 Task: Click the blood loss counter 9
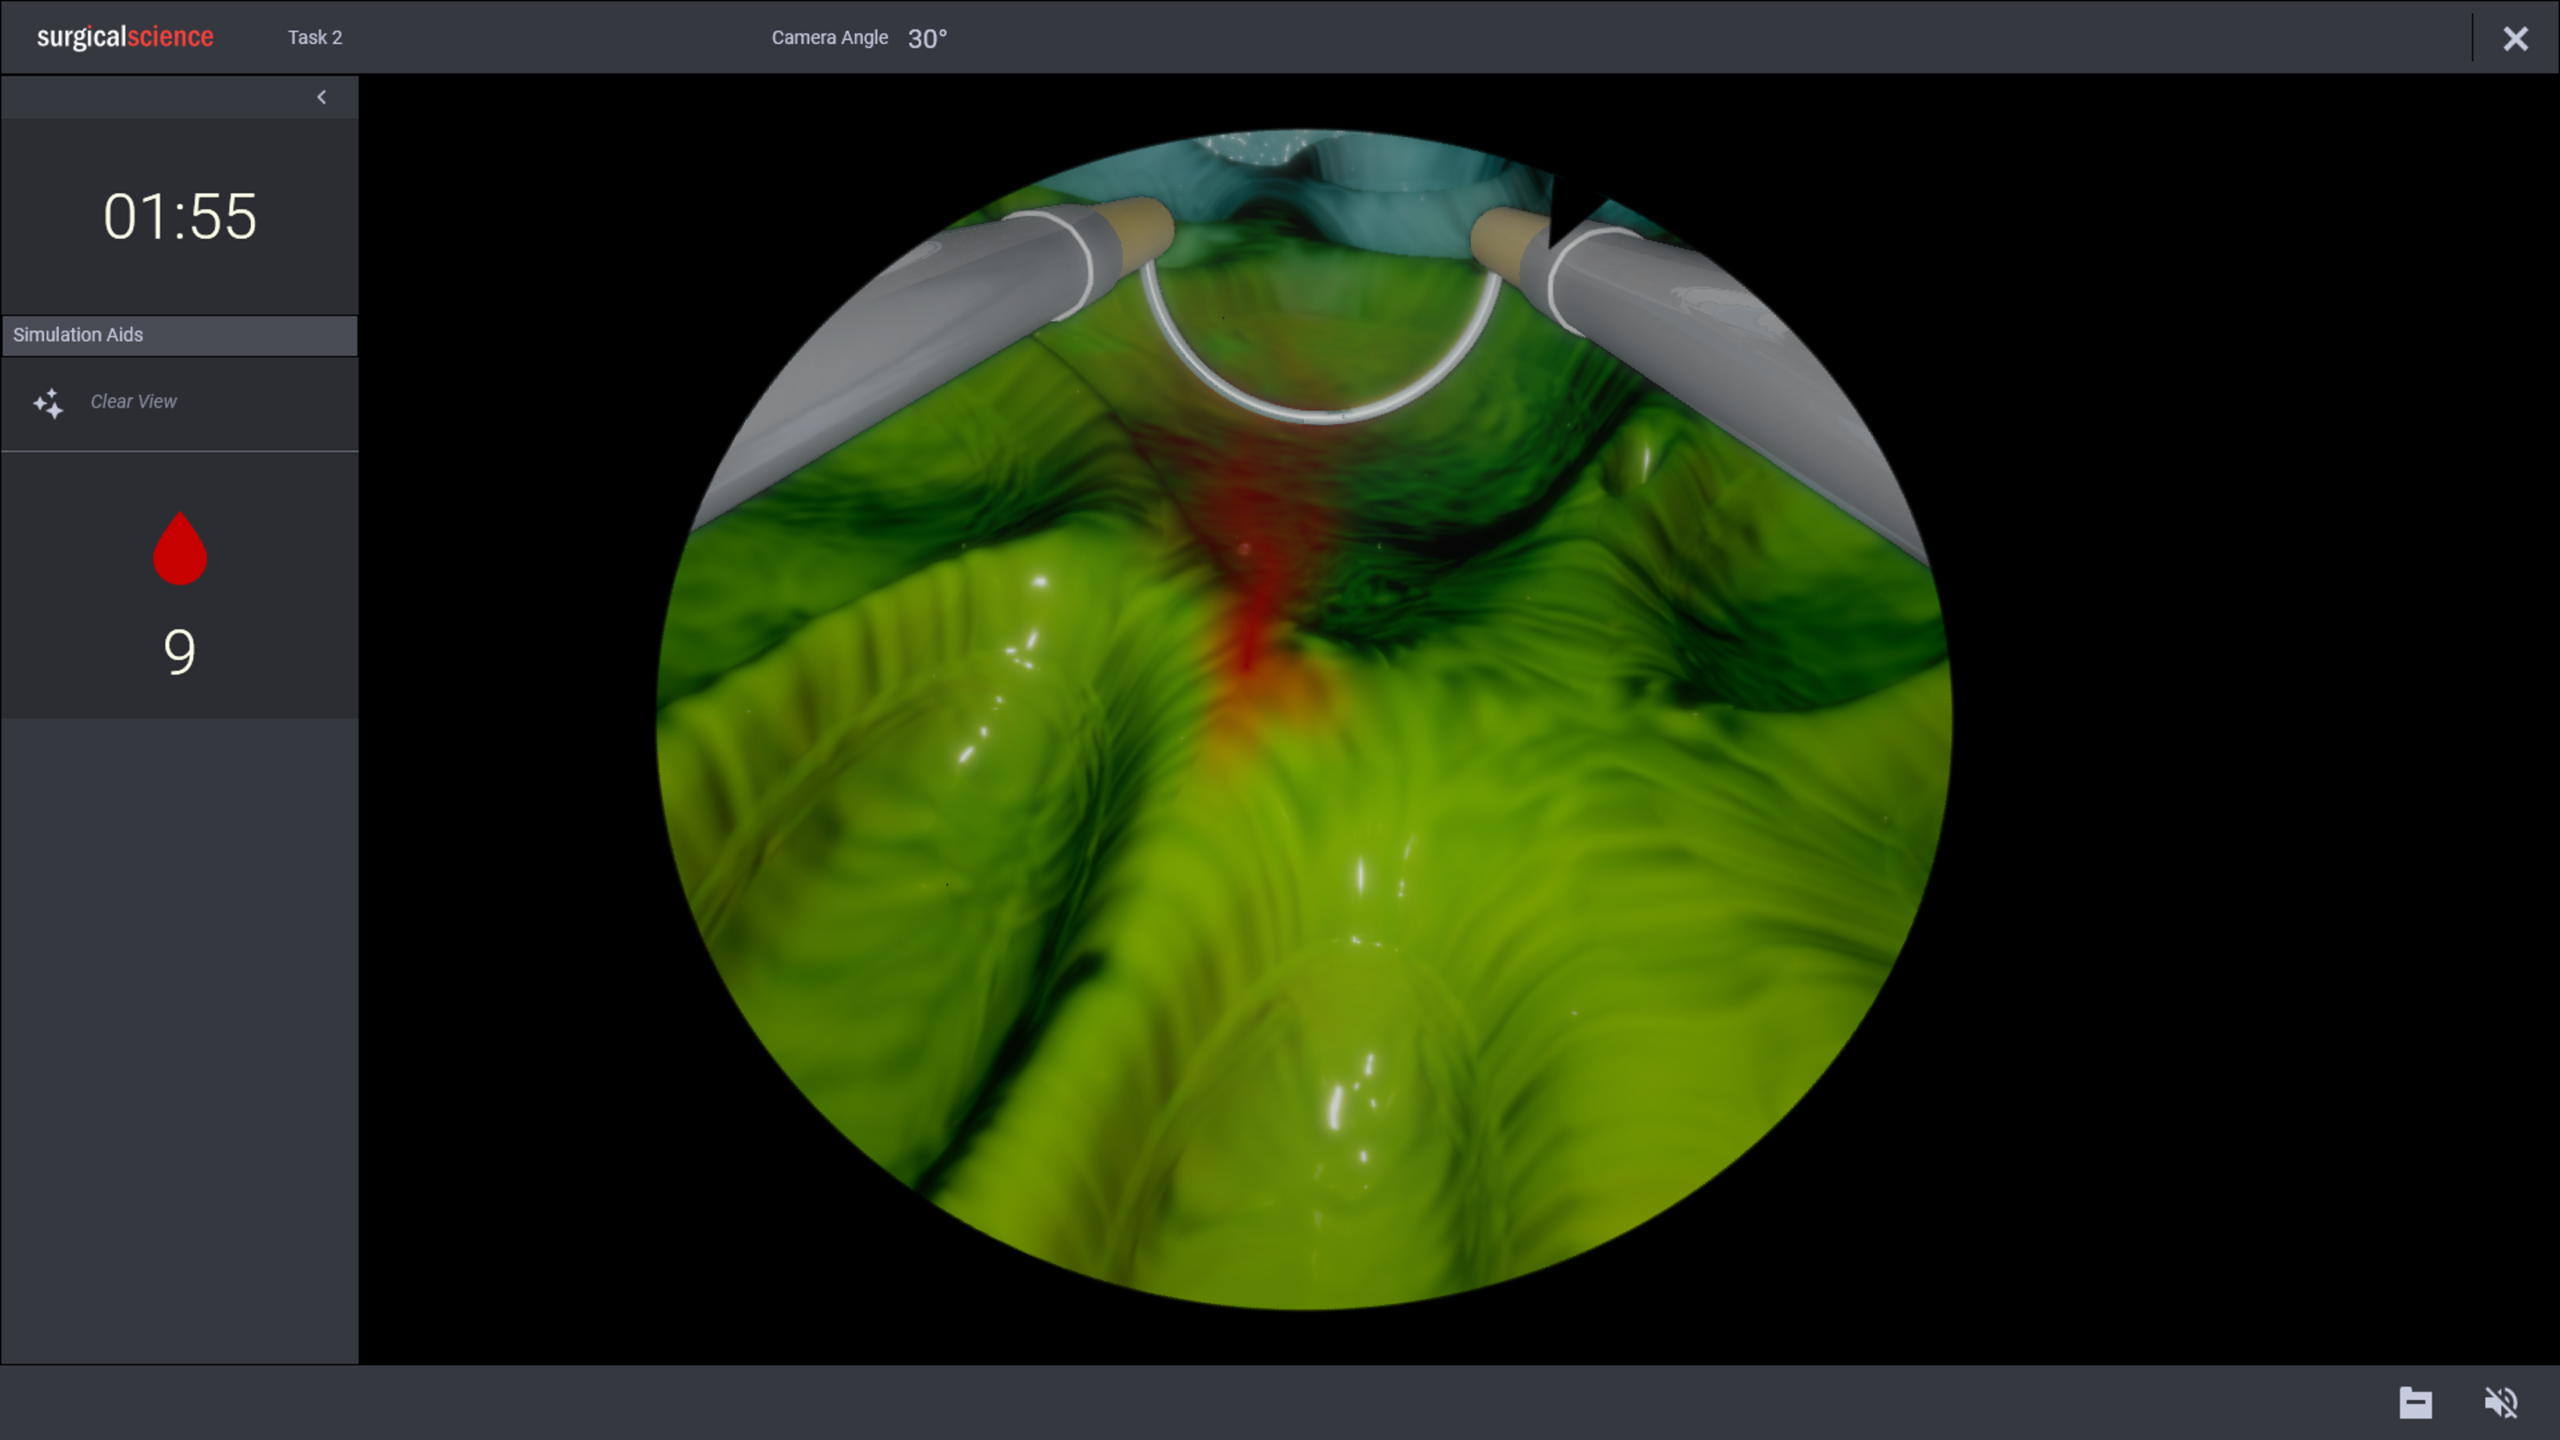pos(180,652)
